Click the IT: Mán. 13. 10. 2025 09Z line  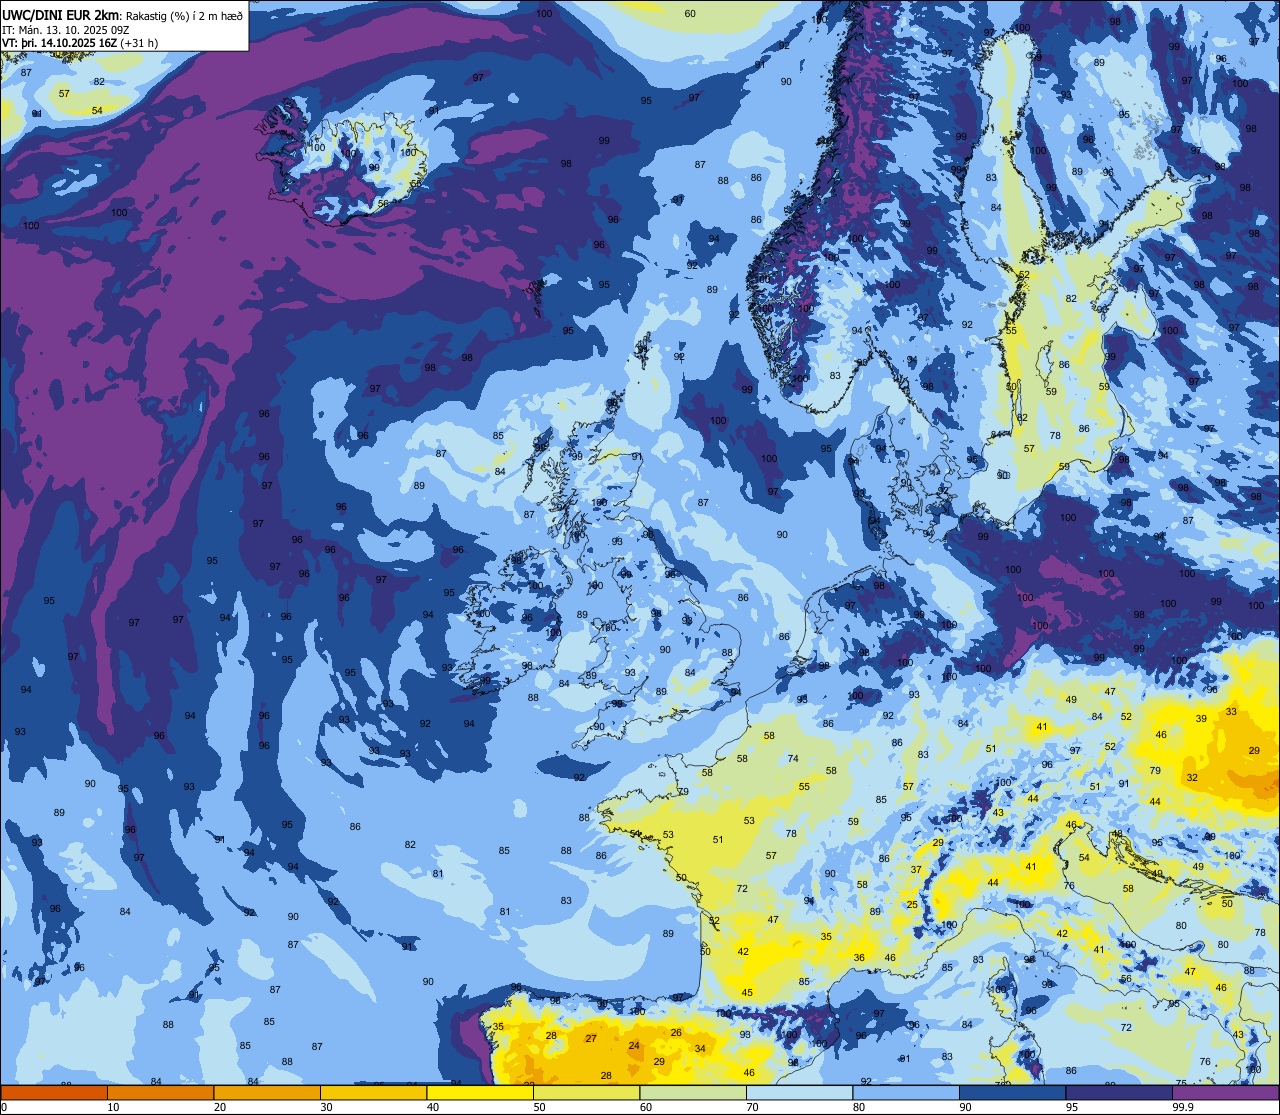(65, 29)
